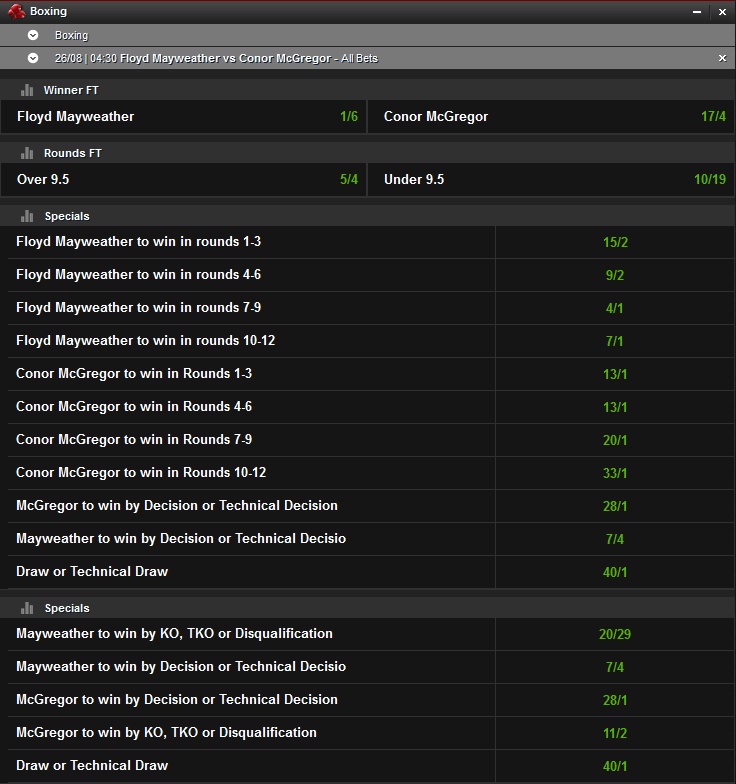This screenshot has height=784, width=736.
Task: Pick 7/4 Mayweather Decision in first Specials
Action: [x=615, y=539]
